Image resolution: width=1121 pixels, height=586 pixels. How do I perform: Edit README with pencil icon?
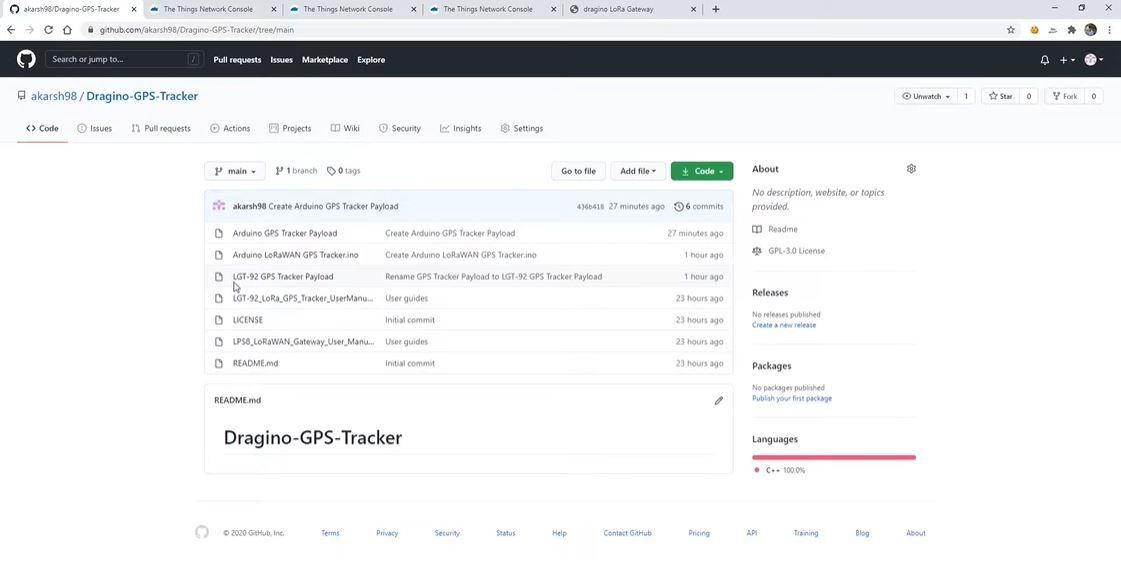pos(718,401)
